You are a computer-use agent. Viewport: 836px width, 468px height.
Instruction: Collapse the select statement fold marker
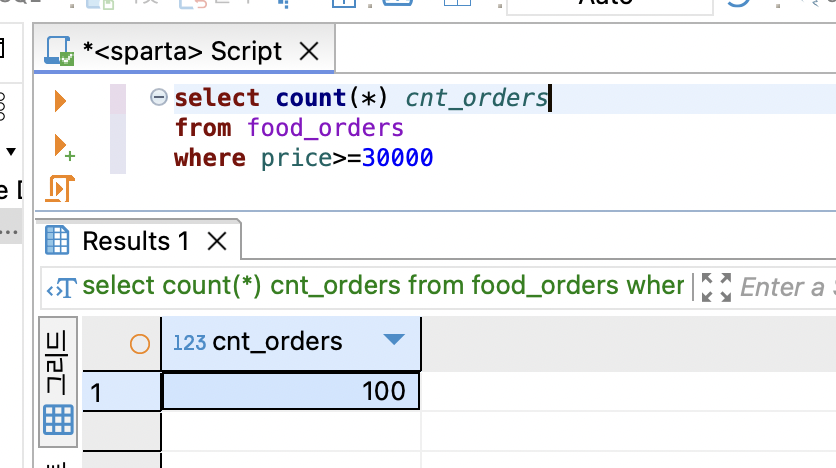(158, 97)
